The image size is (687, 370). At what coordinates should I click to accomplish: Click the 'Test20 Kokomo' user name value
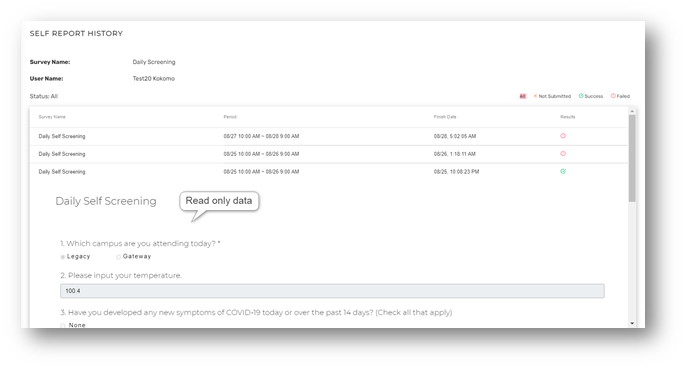[153, 78]
